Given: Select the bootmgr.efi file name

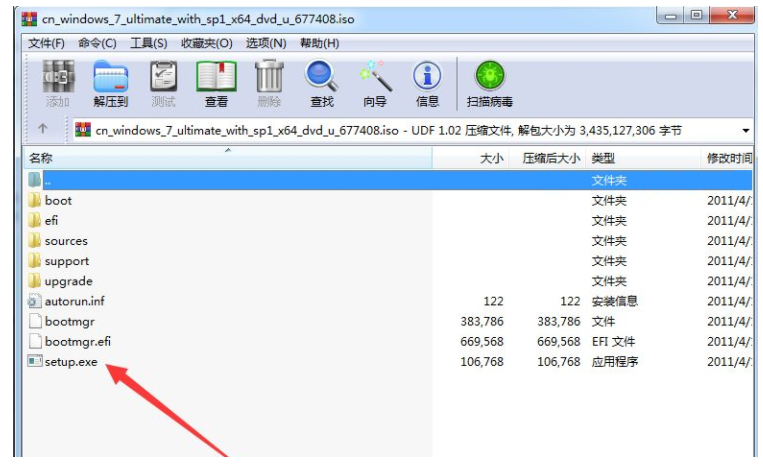Looking at the screenshot, I should coord(78,341).
